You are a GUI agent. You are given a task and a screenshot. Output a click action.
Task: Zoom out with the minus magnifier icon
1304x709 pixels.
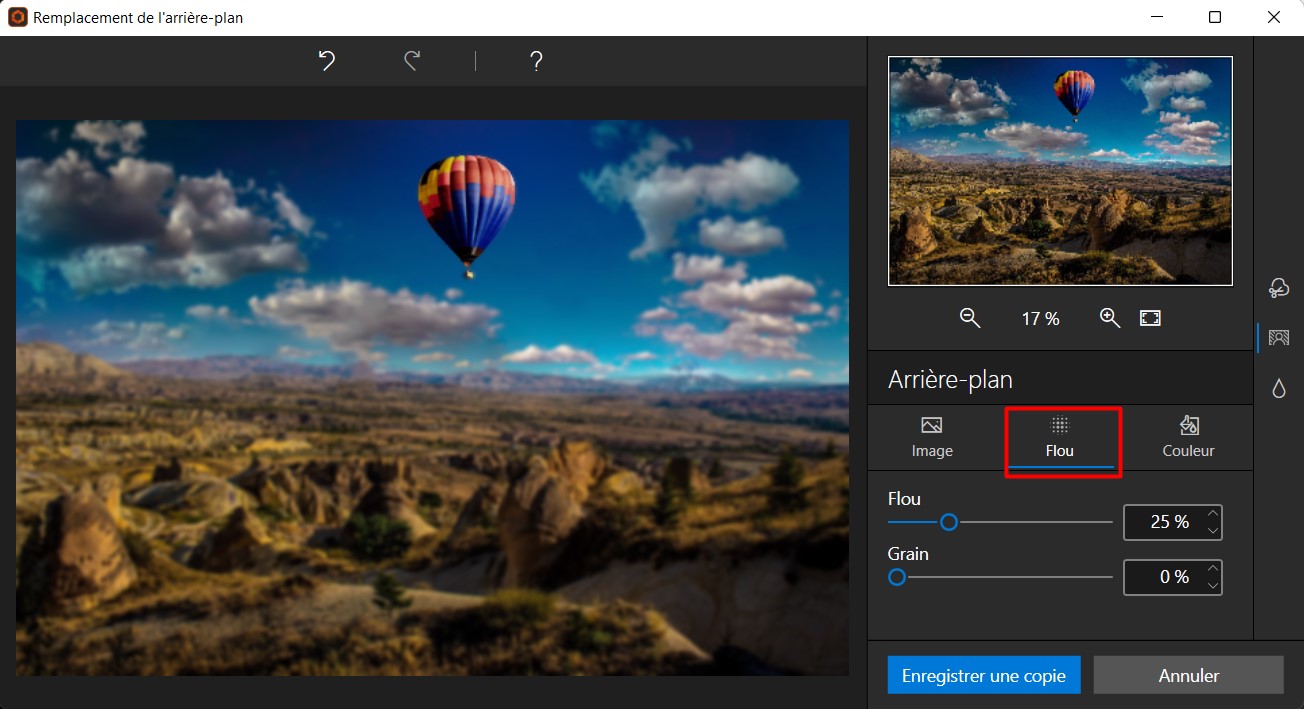969,318
